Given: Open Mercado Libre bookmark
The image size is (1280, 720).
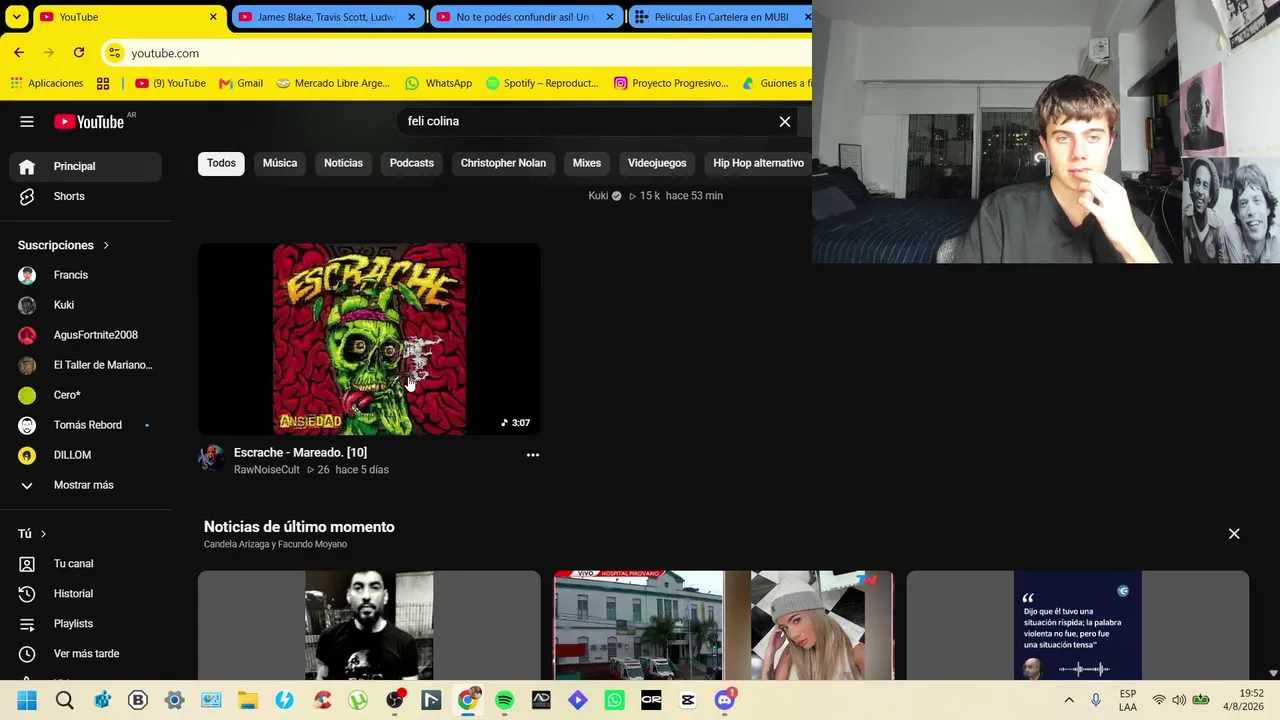Looking at the screenshot, I should coord(333,83).
